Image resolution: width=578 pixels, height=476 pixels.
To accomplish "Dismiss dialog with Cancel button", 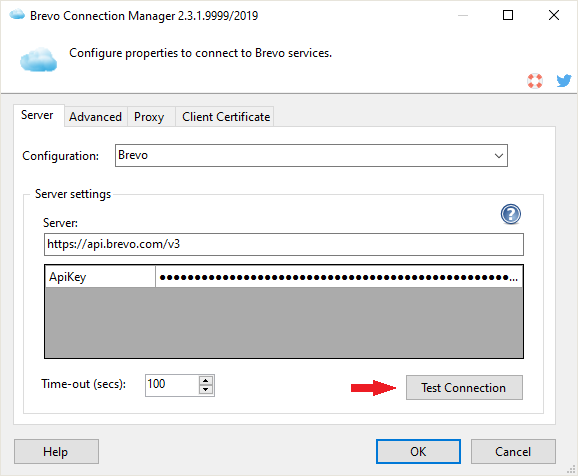I will (513, 451).
